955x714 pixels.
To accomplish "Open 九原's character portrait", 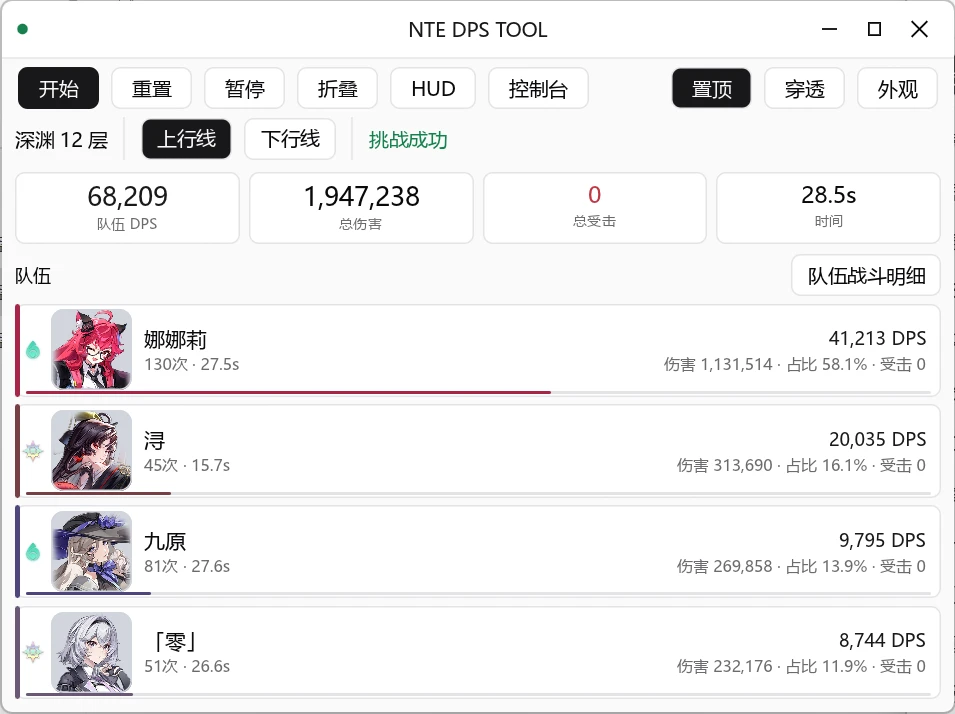I will pyautogui.click(x=91, y=551).
